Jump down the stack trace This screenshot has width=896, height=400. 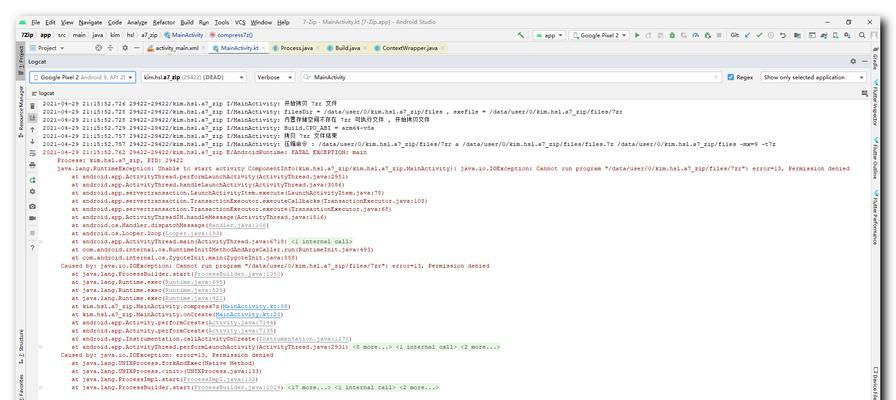pos(32,141)
